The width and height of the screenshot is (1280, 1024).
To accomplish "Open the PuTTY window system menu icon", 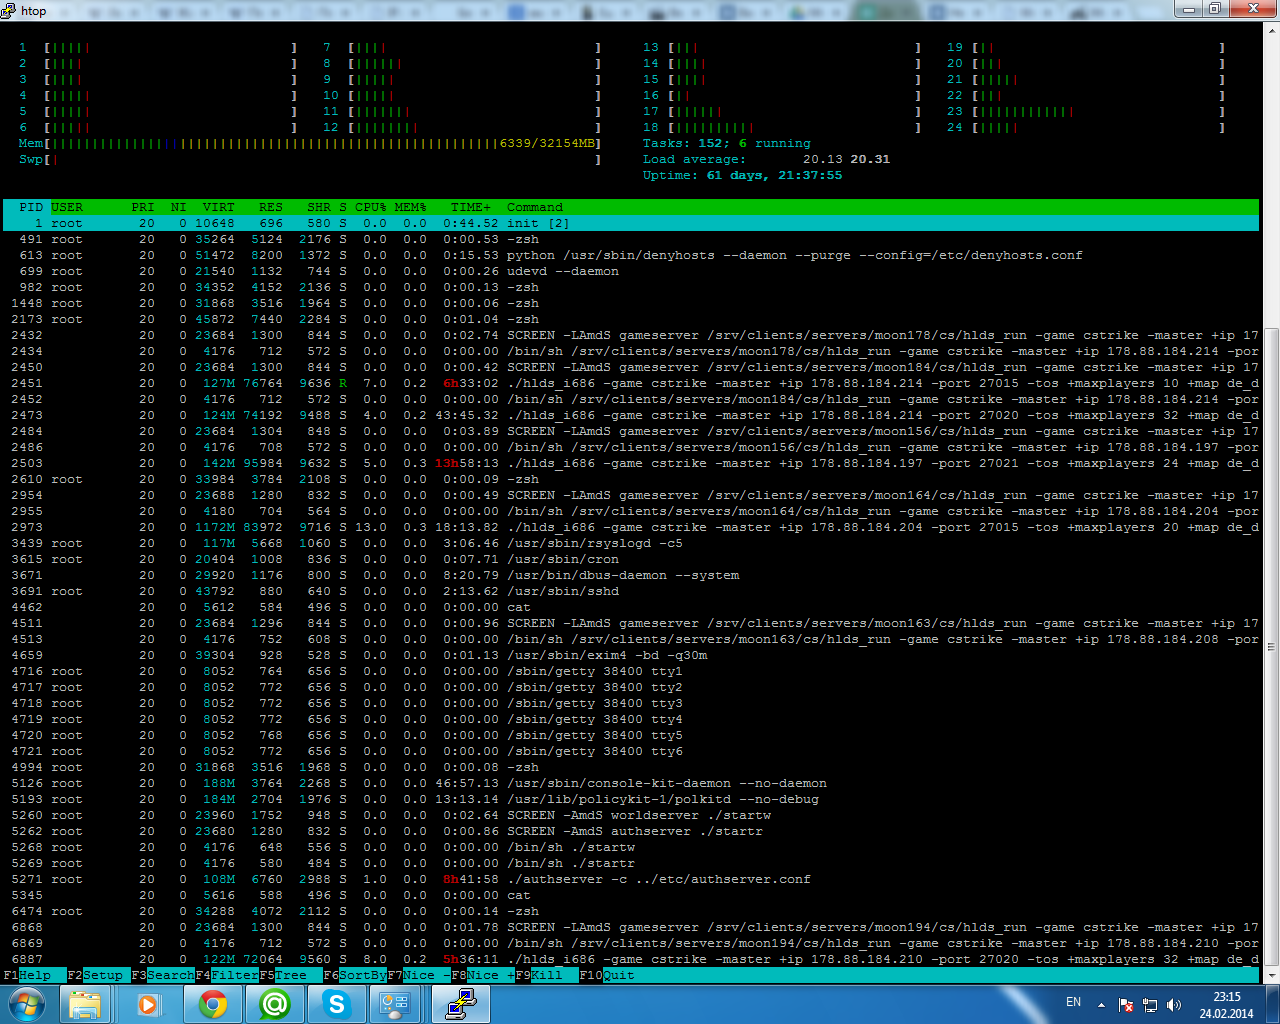I will 9,10.
